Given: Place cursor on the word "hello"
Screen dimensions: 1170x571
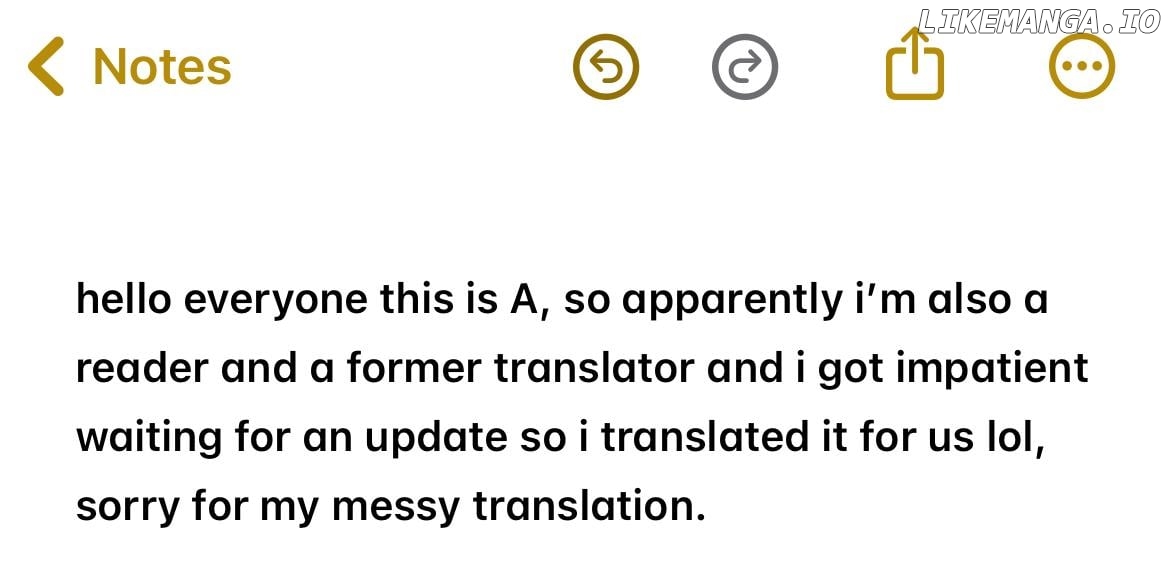Looking at the screenshot, I should pyautogui.click(x=123, y=299).
